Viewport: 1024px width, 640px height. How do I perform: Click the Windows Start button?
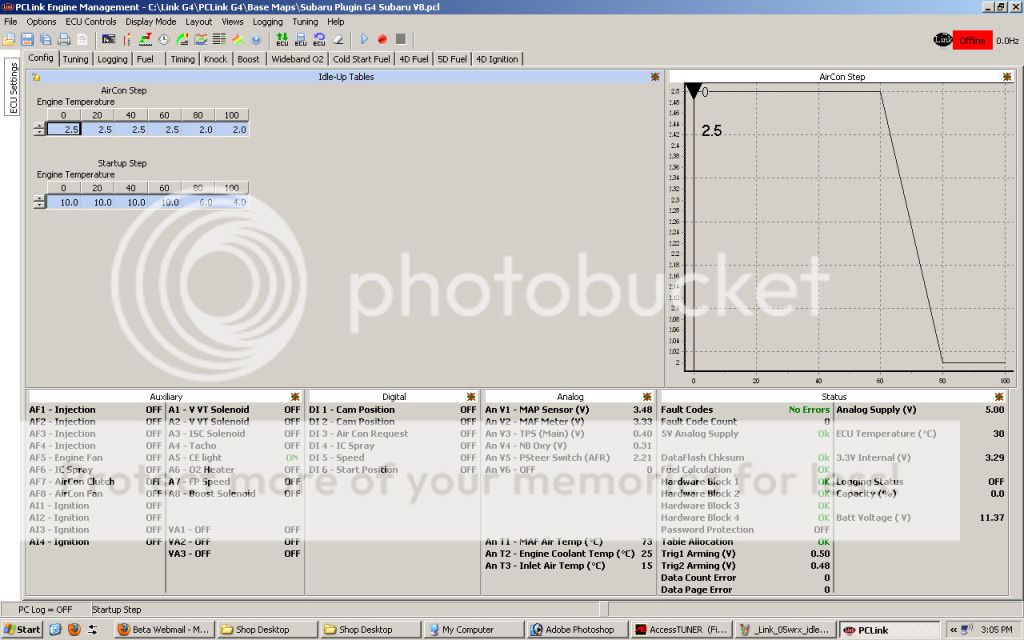click(22, 630)
